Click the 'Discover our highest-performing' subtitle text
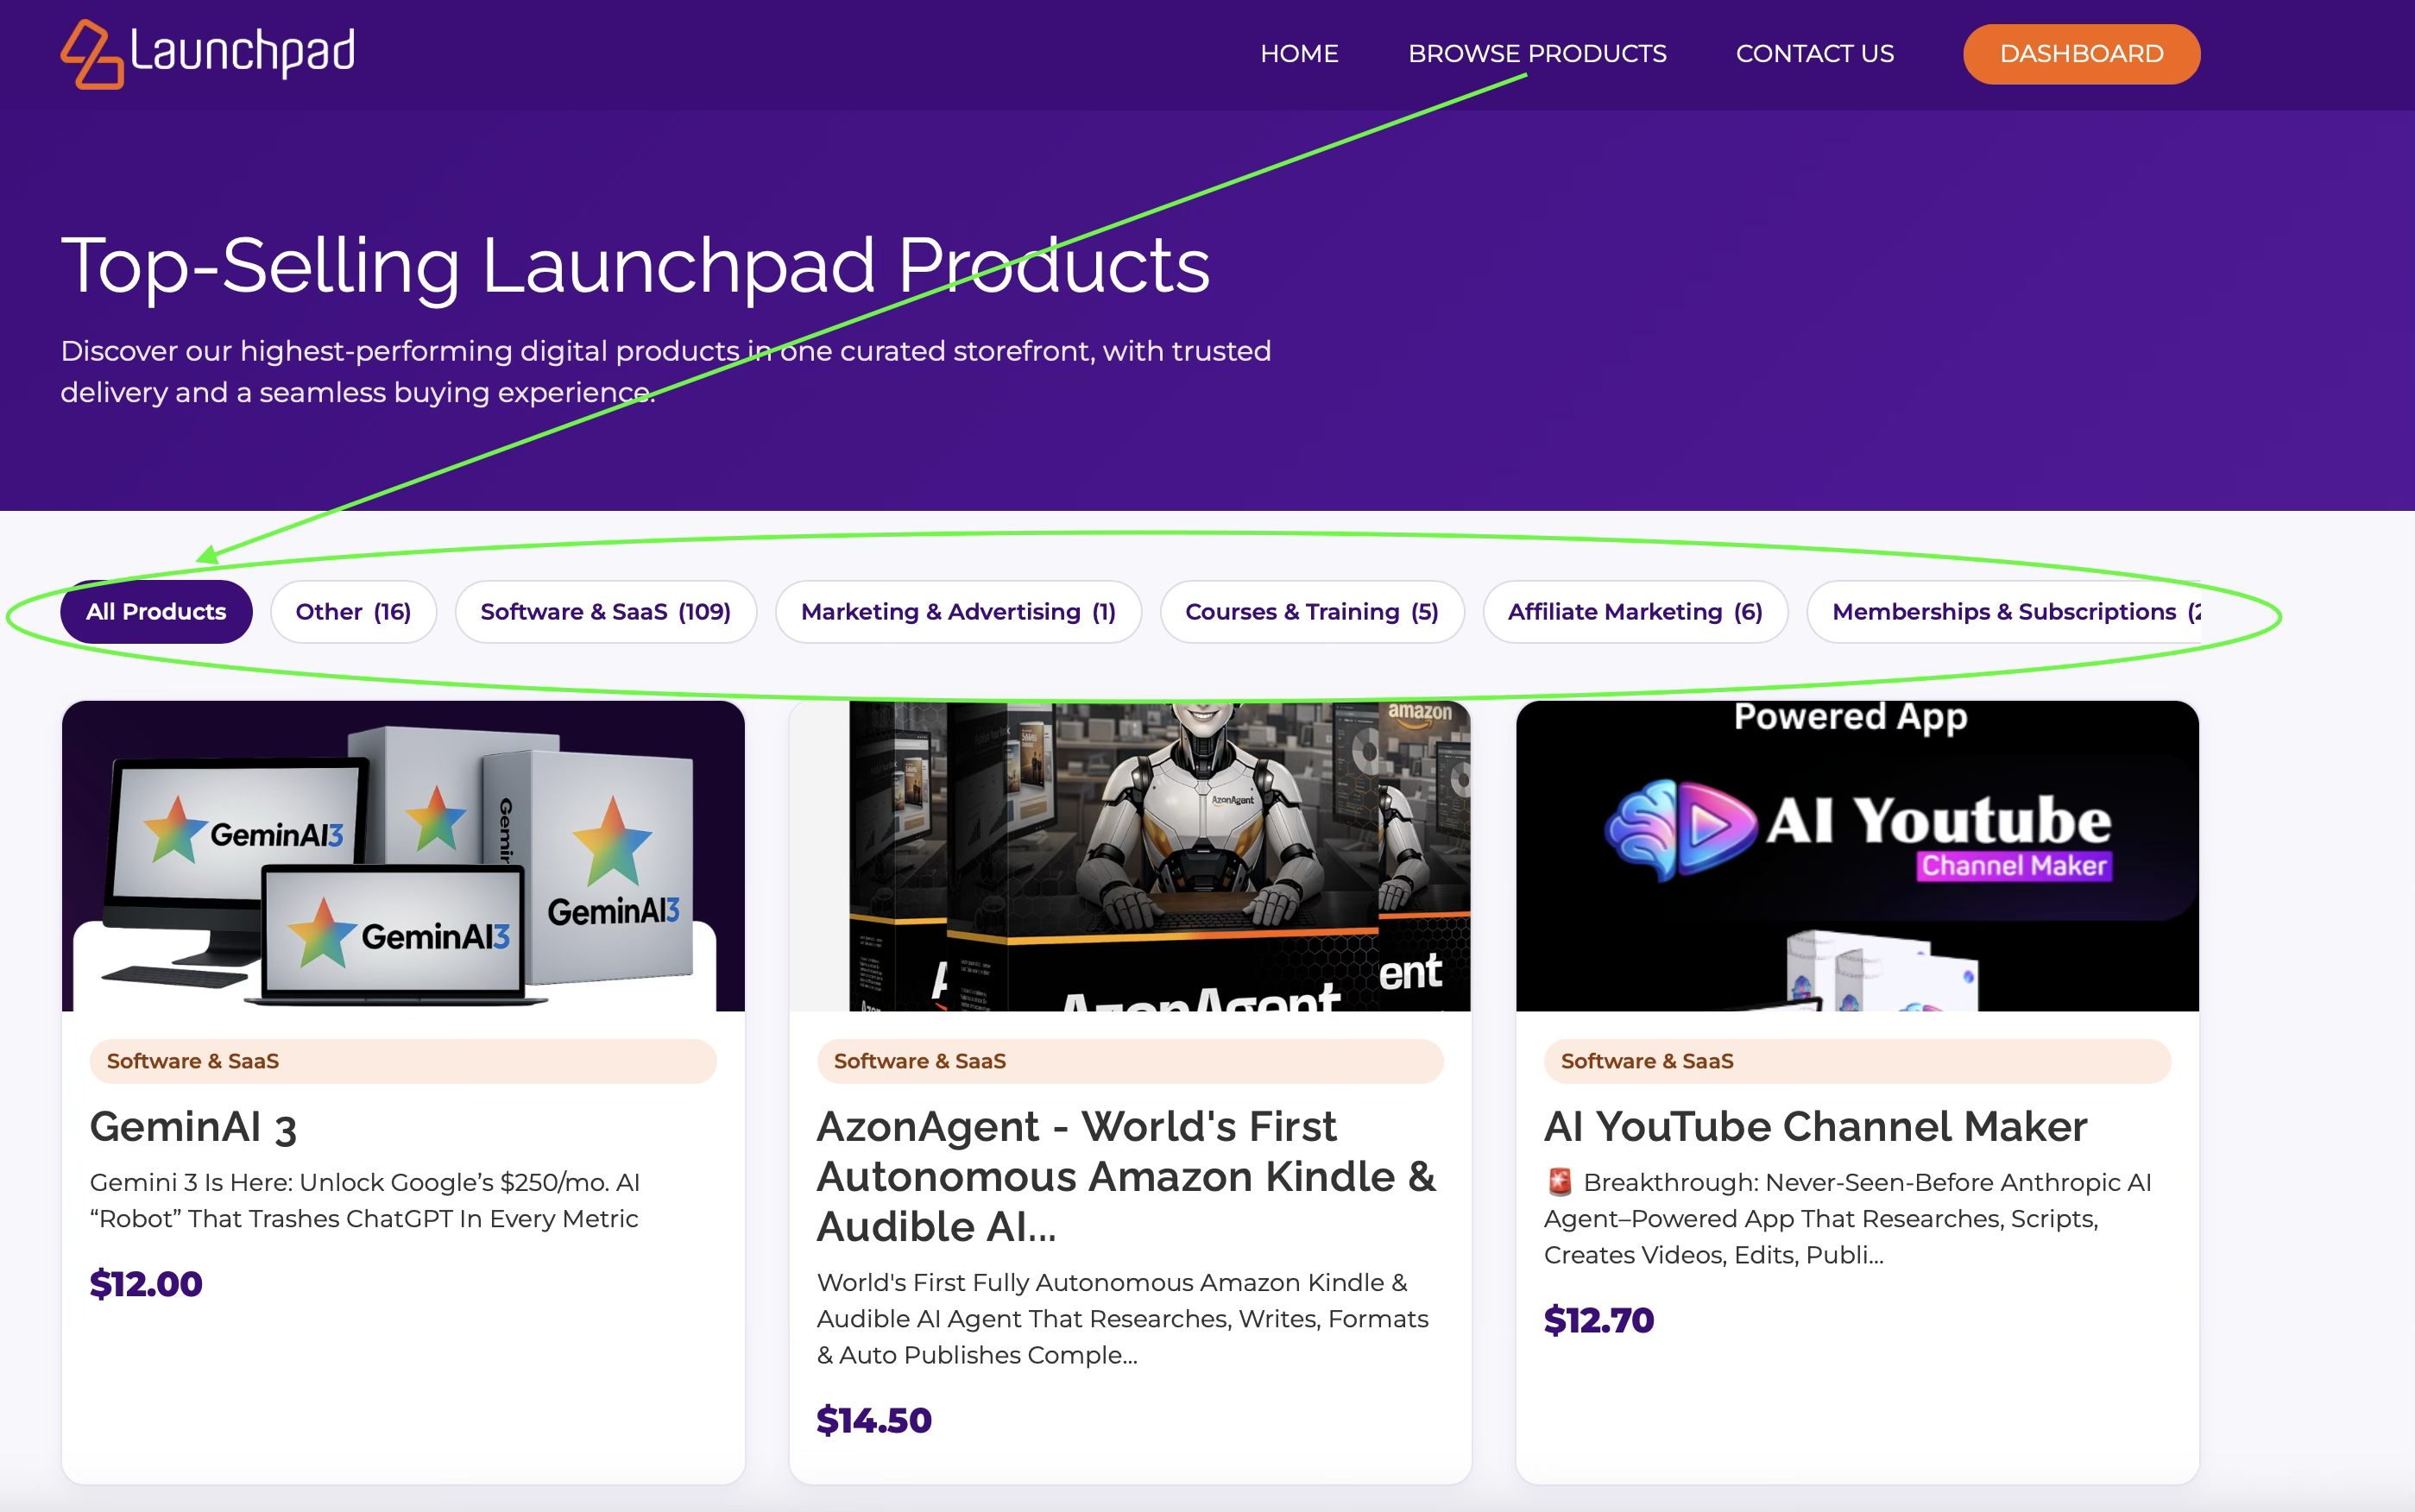The image size is (2415, 1512). (x=666, y=372)
